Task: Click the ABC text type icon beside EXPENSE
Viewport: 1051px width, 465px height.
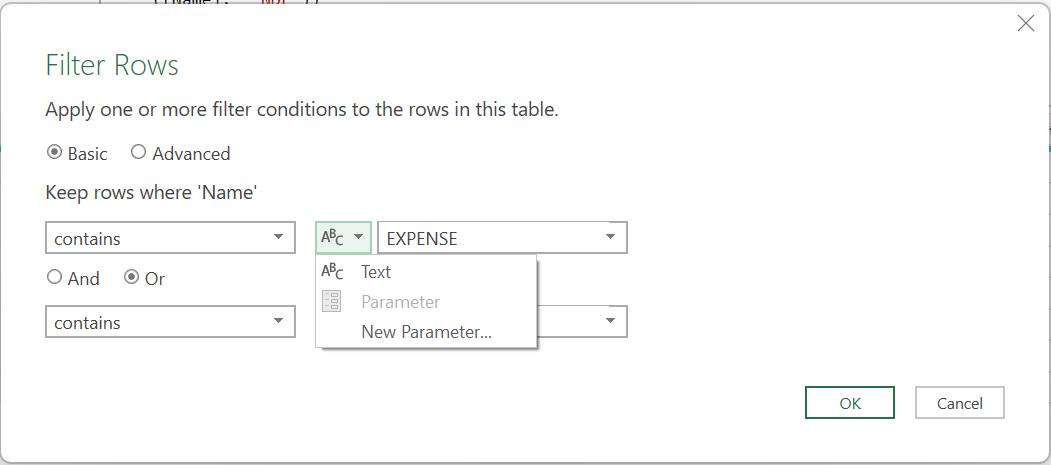Action: point(332,237)
